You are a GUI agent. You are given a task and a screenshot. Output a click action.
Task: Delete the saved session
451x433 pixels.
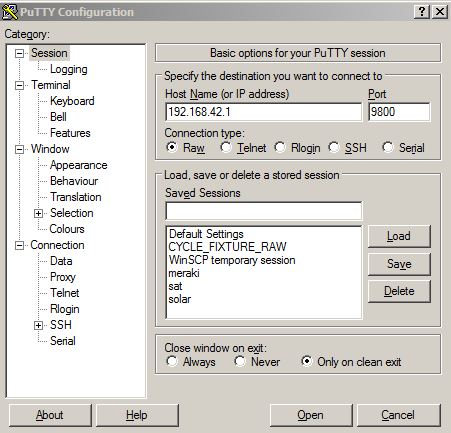click(x=399, y=291)
